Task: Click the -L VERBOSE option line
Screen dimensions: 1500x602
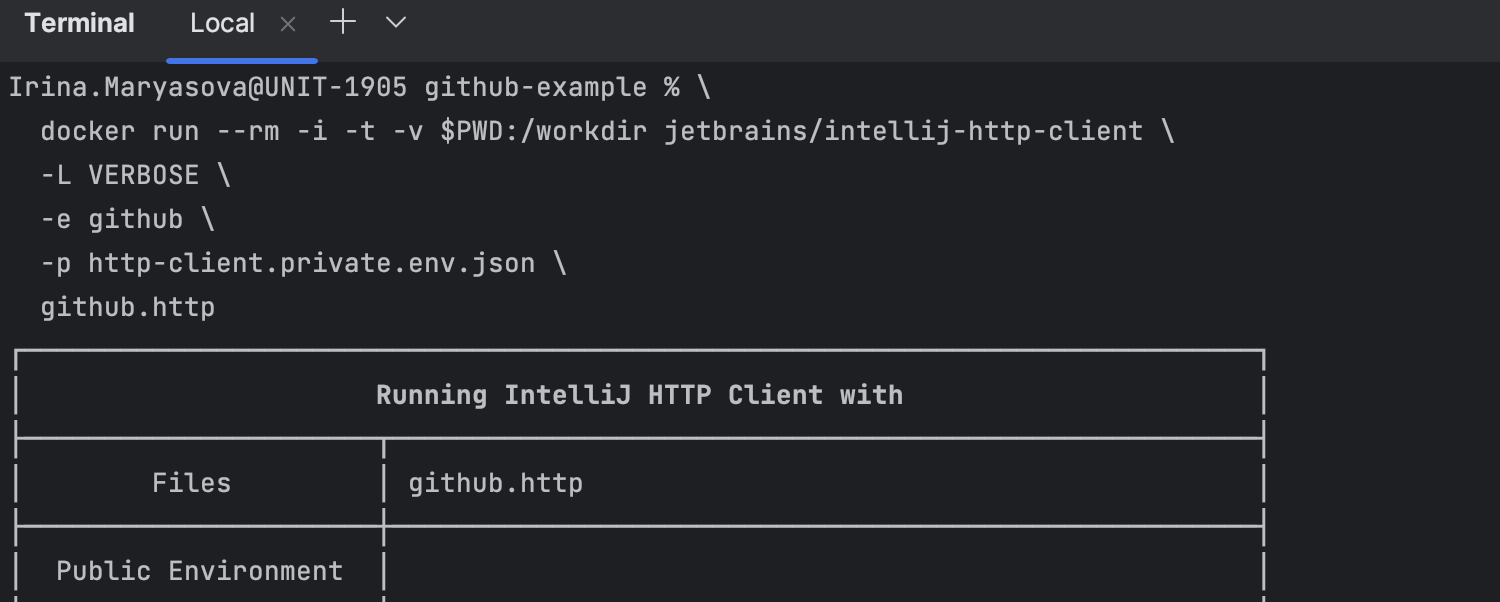Action: pos(136,176)
